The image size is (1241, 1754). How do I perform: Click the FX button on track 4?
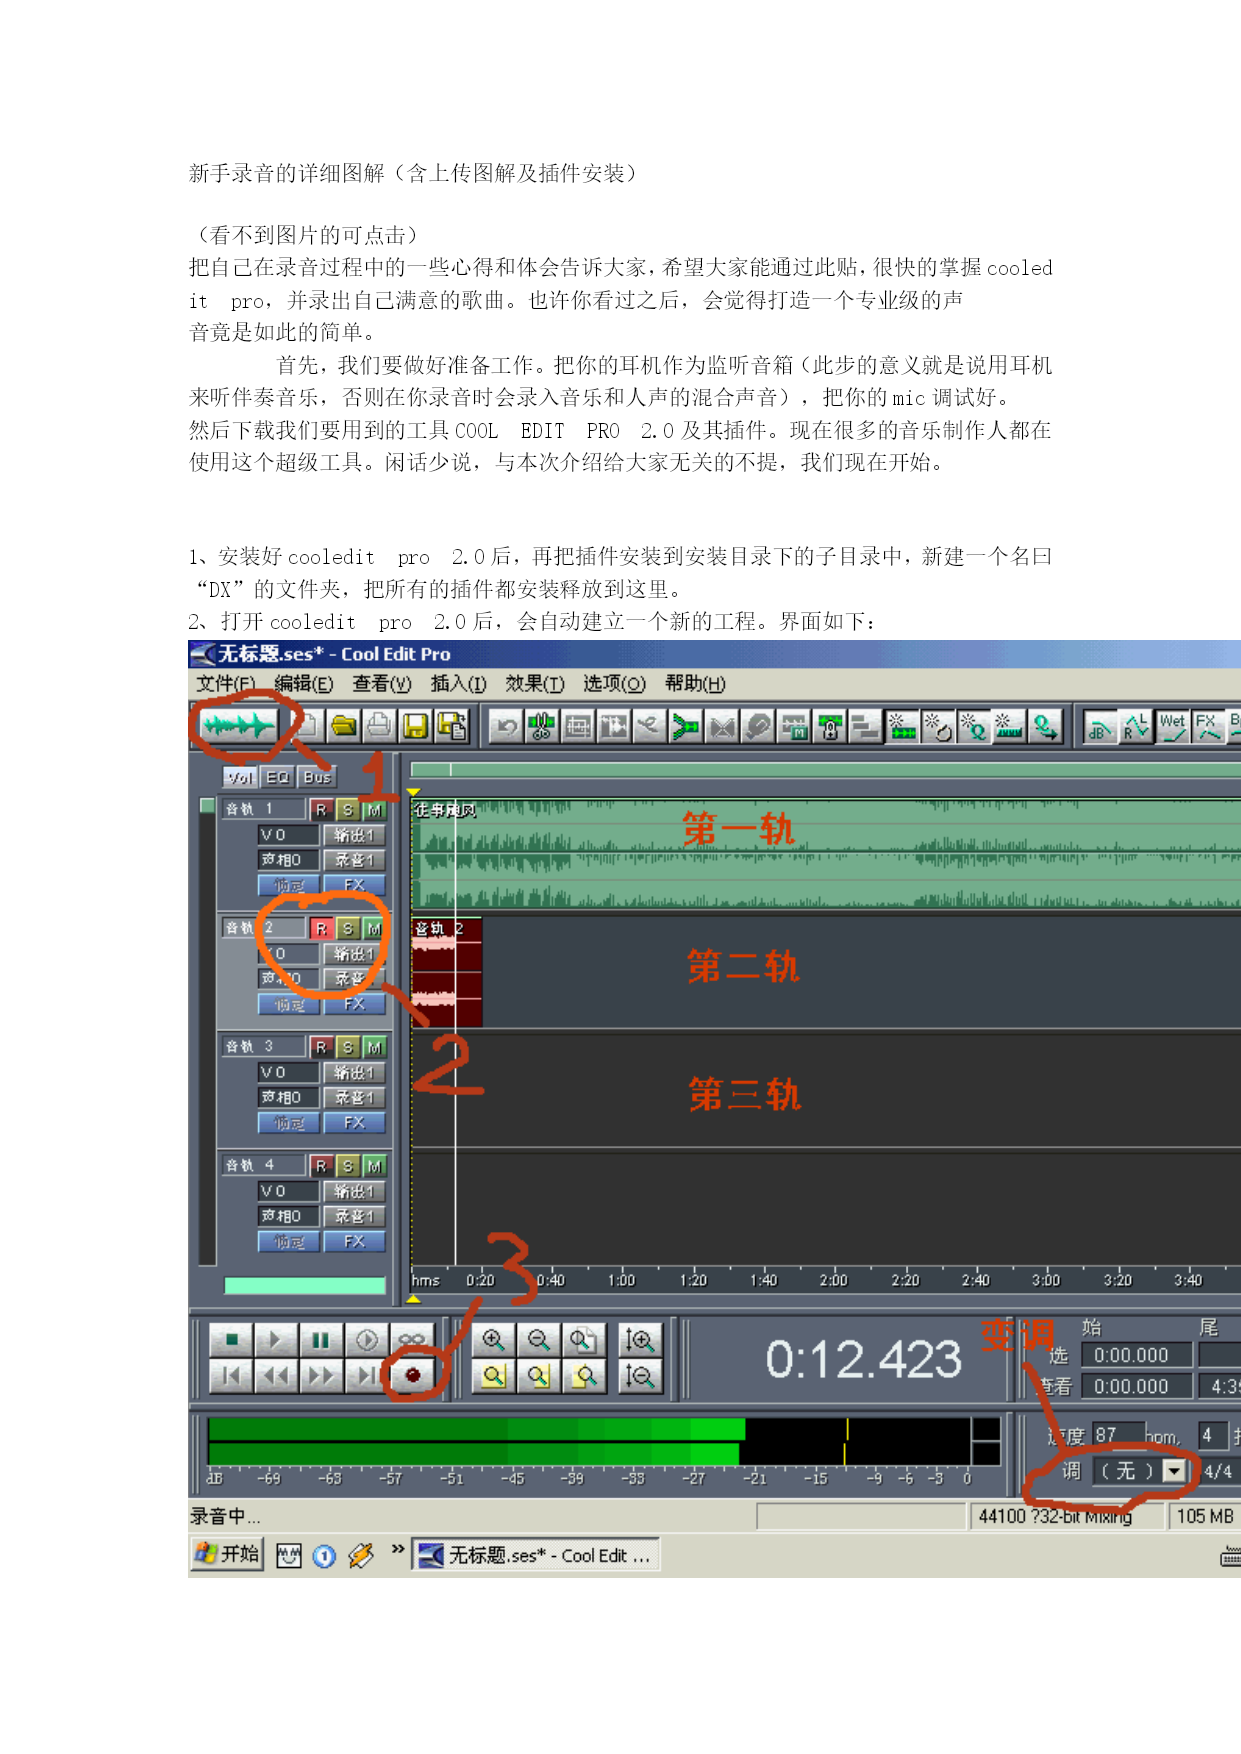tap(354, 1242)
